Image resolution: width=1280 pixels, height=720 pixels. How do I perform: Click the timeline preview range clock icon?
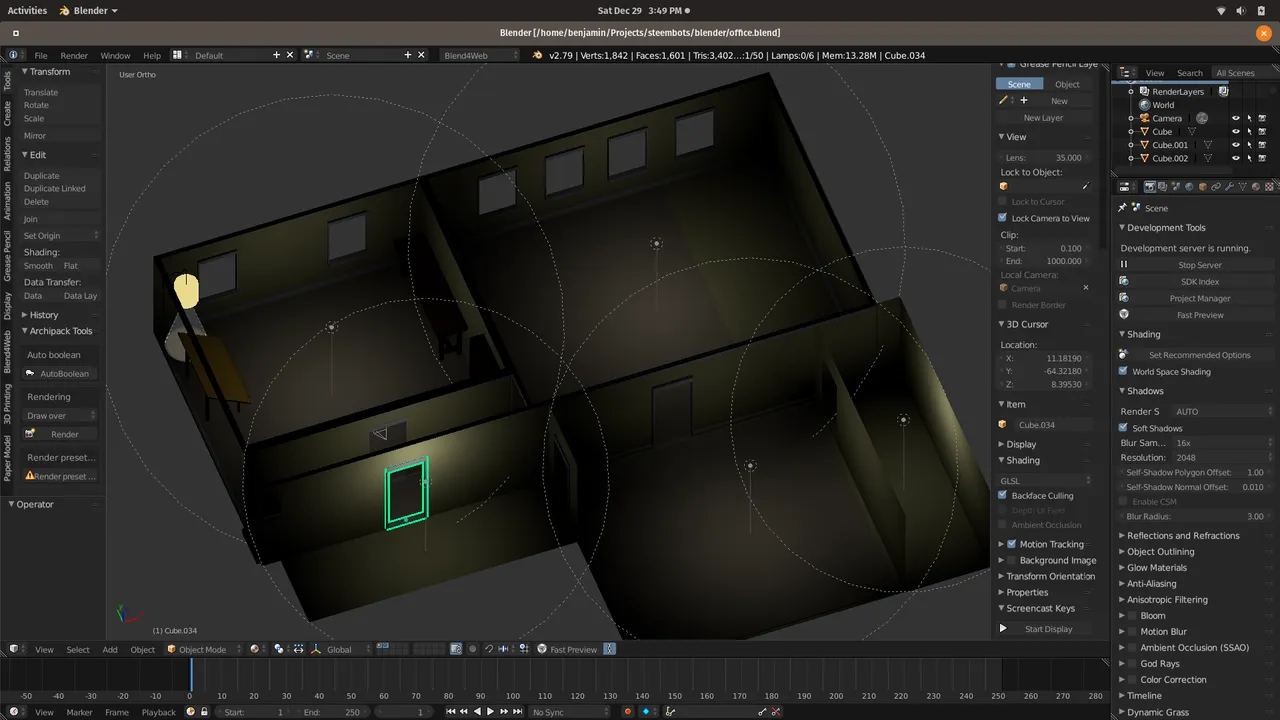190,712
